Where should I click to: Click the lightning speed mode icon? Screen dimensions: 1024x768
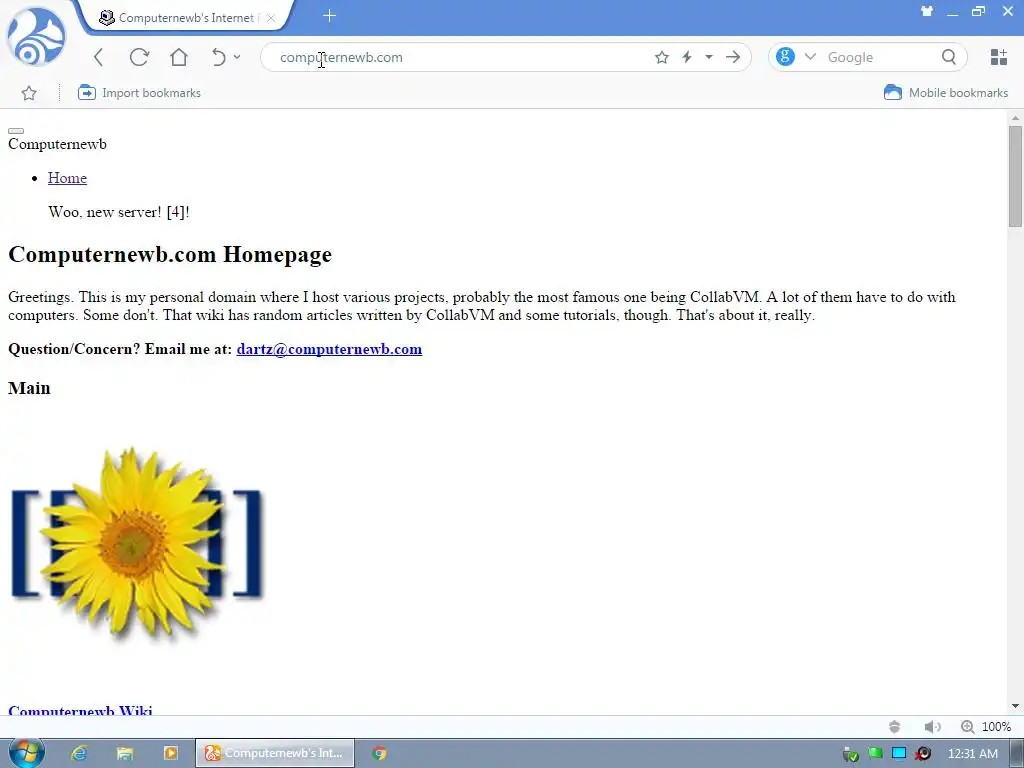[687, 57]
